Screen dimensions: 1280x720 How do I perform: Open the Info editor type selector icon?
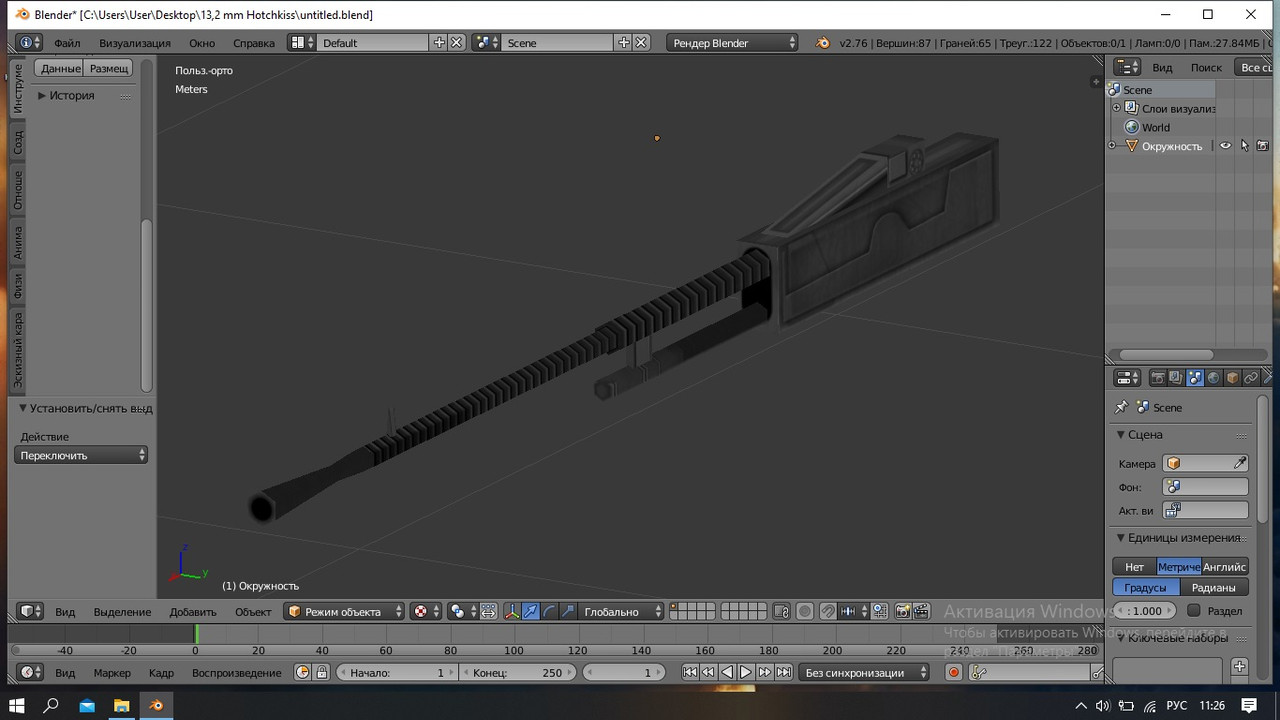pos(30,43)
